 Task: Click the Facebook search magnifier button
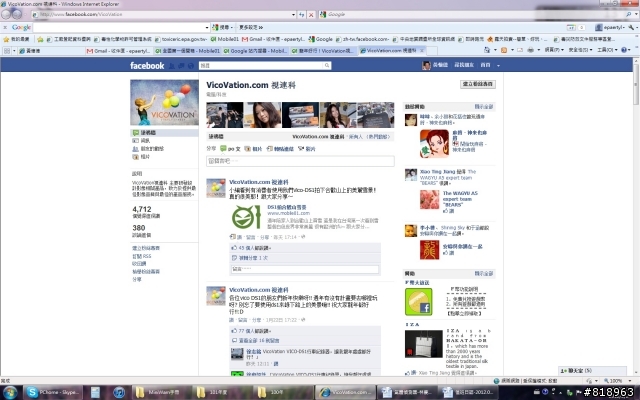(327, 65)
